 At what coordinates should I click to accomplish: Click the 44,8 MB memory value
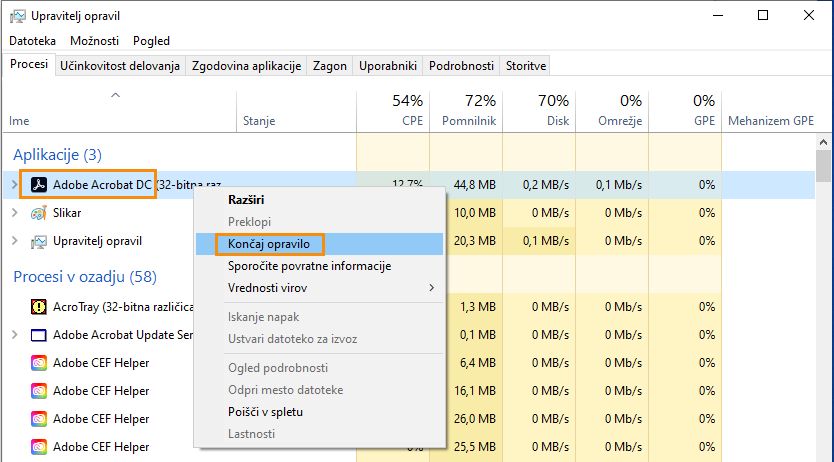pos(474,185)
